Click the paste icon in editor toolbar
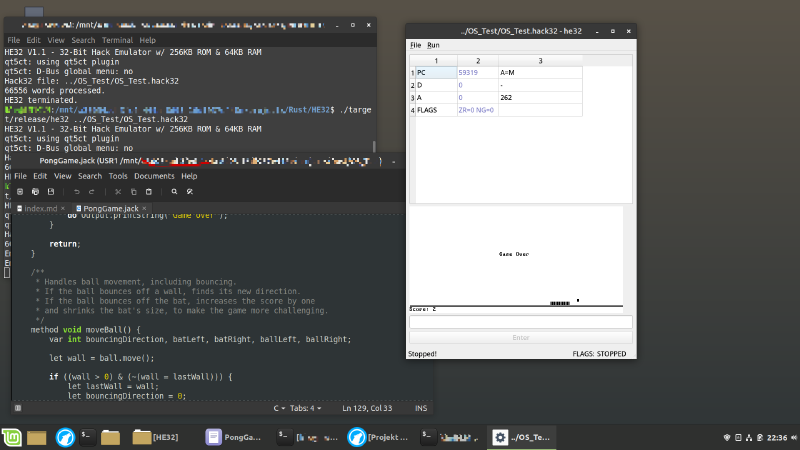 (x=148, y=191)
